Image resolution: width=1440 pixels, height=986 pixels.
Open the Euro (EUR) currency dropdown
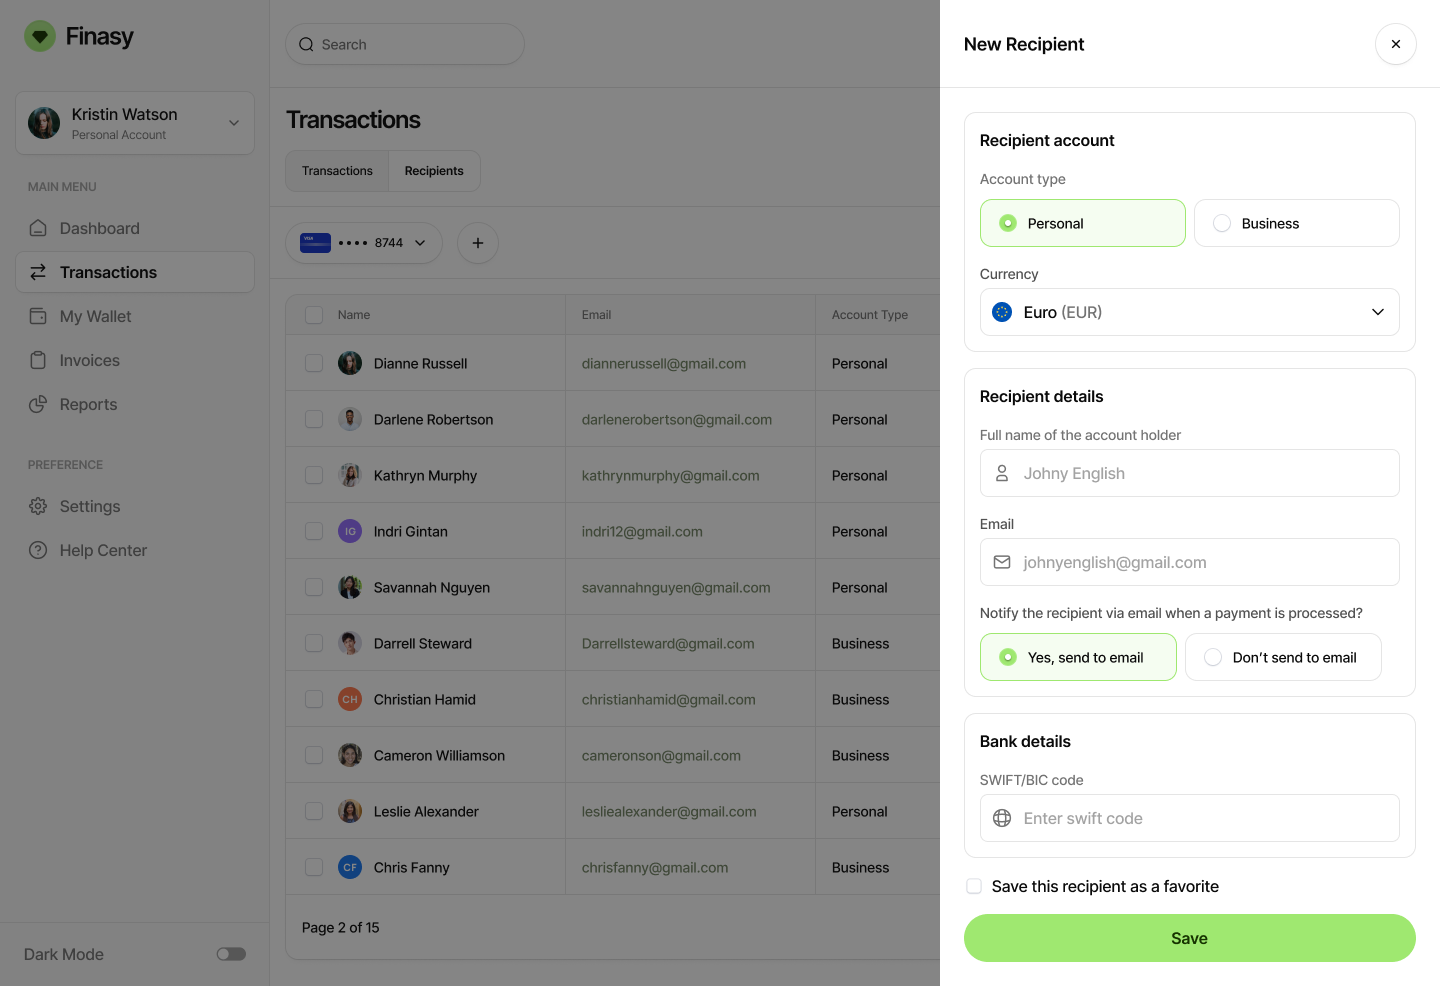pyautogui.click(x=1190, y=312)
